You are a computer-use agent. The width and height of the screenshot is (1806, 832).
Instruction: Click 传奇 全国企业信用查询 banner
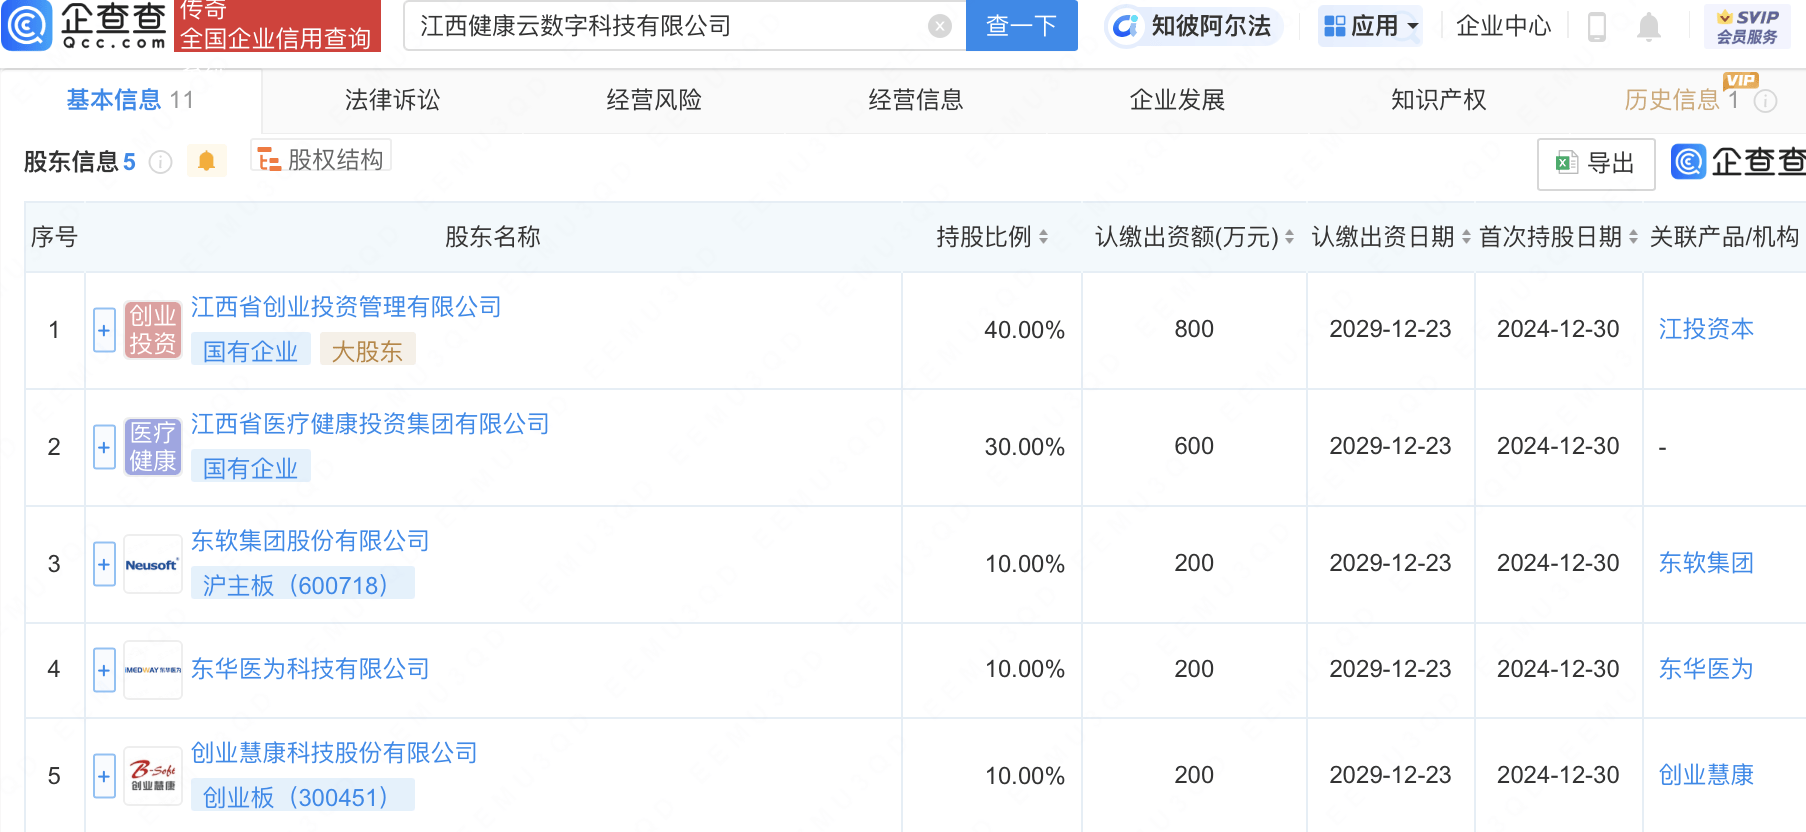click(x=277, y=25)
